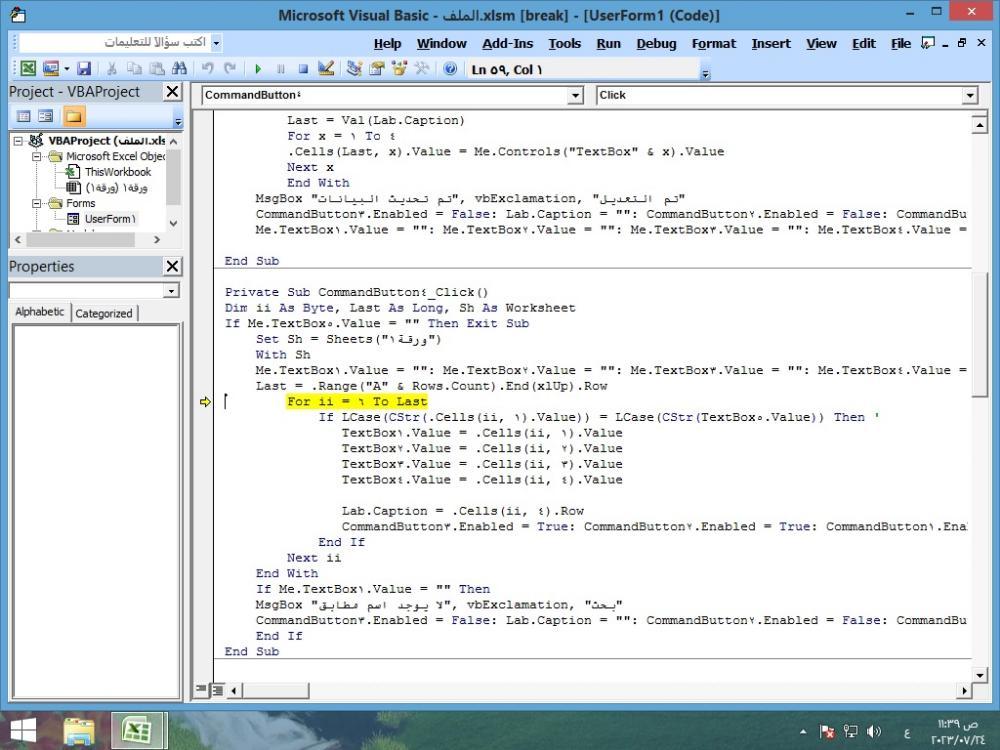The image size is (1000, 750).
Task: Select UserForm1 in project tree
Action: coord(110,219)
